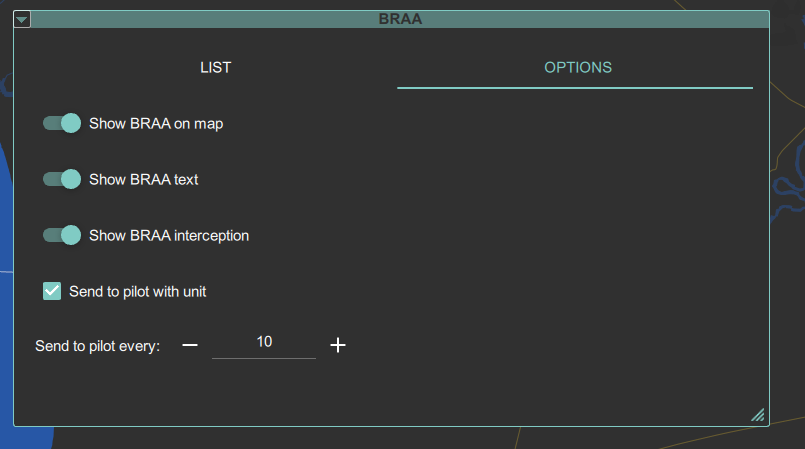Disable the Show BRAA on map switch
805x449 pixels.
coord(62,123)
